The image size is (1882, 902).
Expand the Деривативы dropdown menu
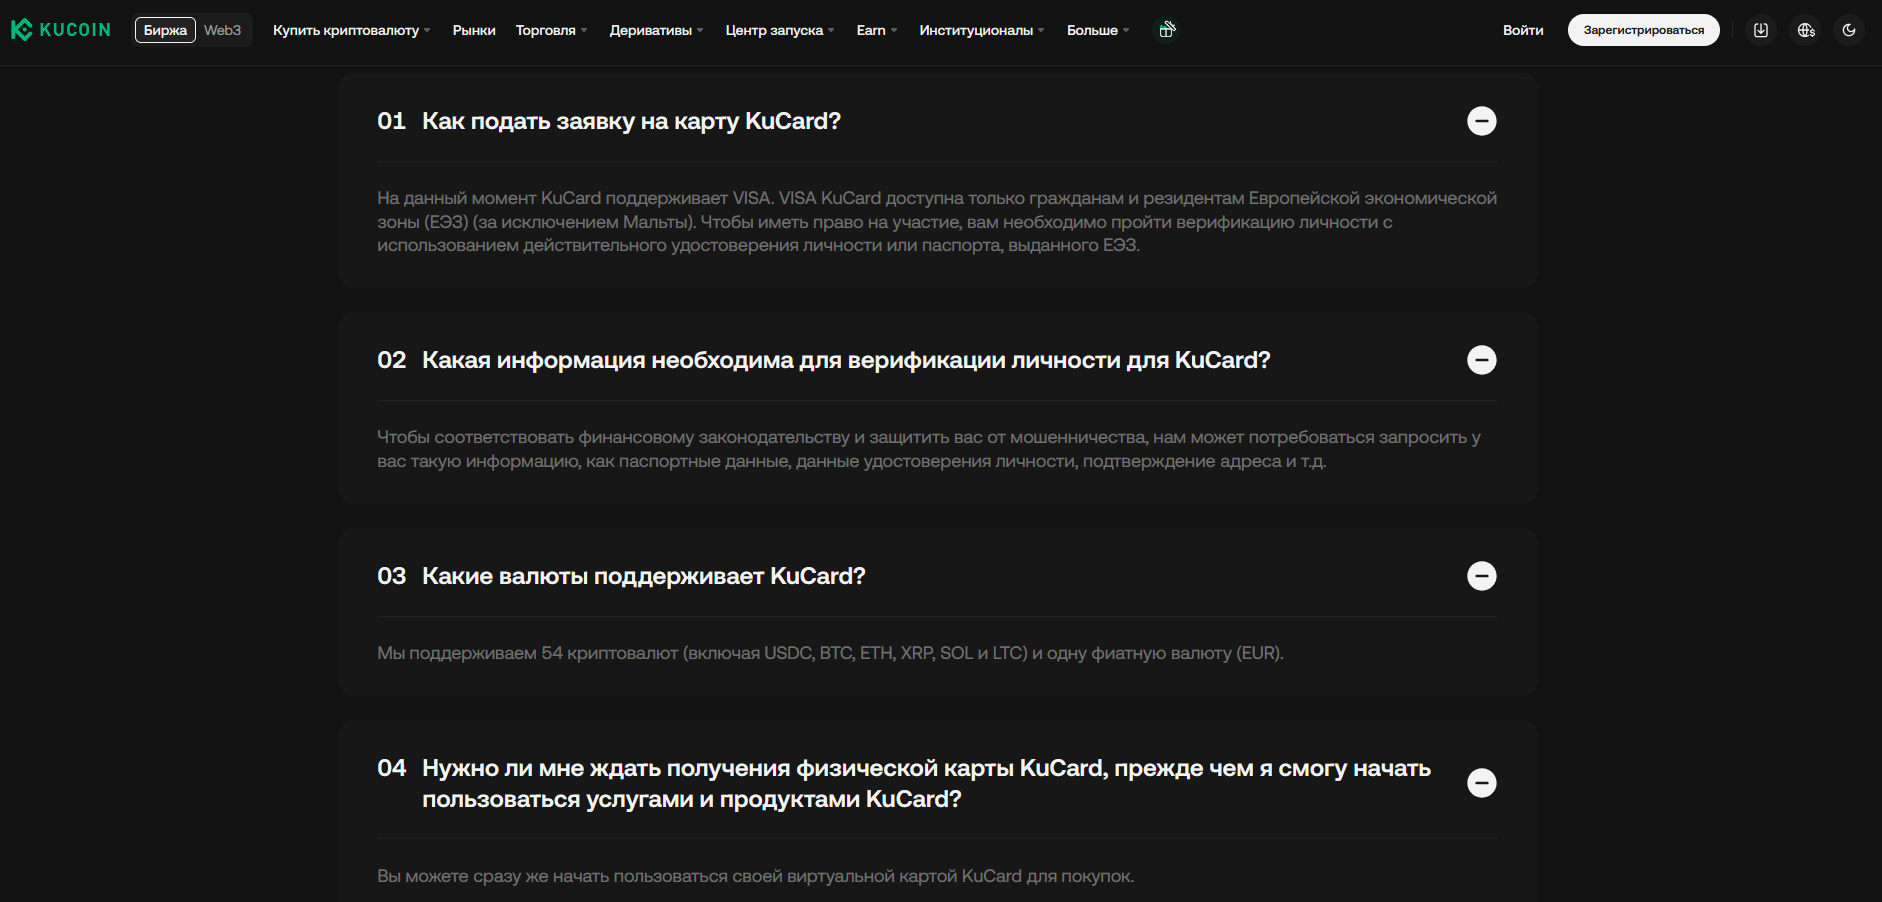[x=656, y=30]
